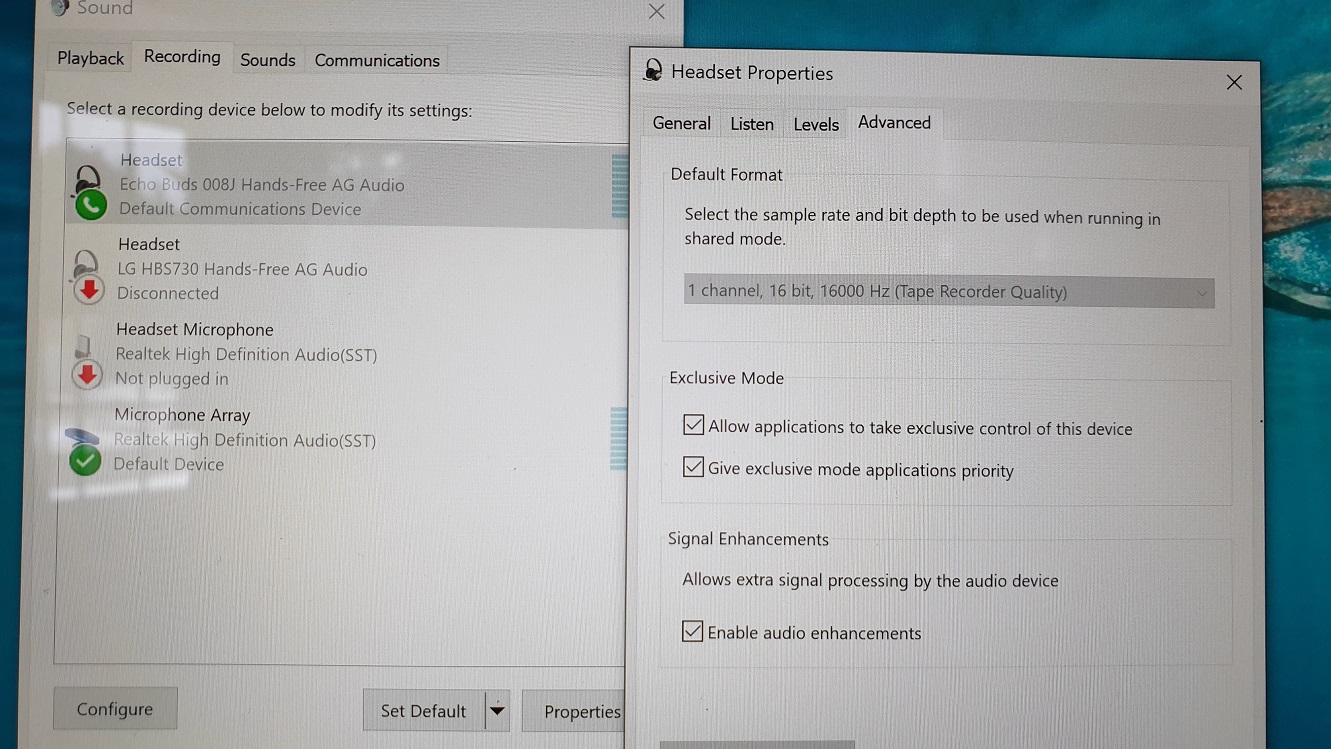Select the Headset Microphone device name
Screen dimensions: 1331x749
pos(195,329)
